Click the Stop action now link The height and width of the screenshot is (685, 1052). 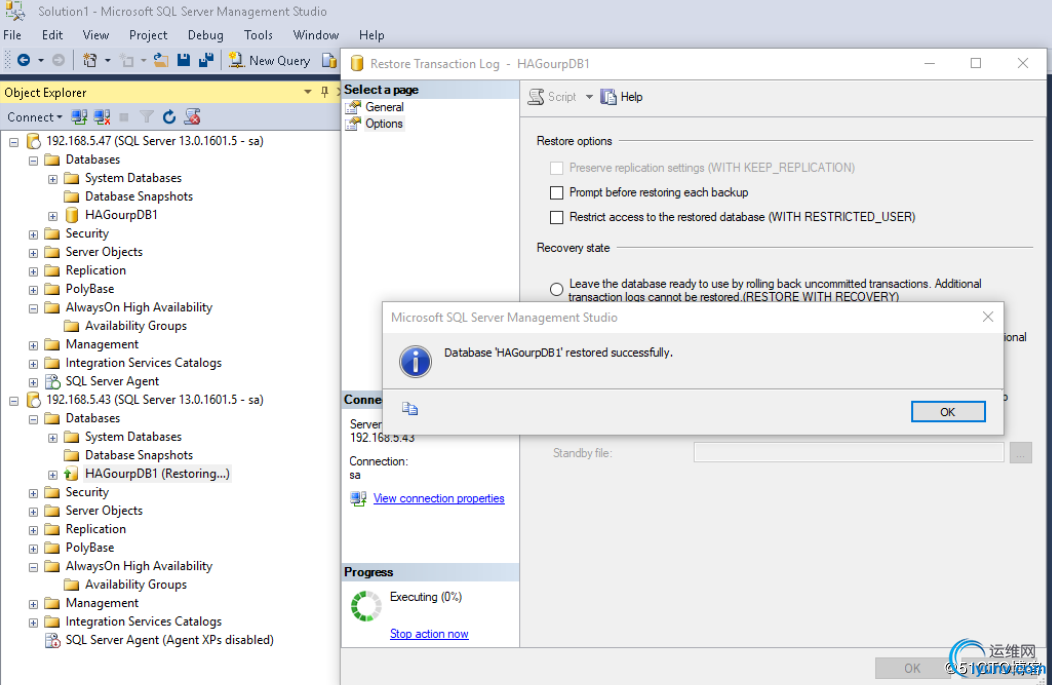coord(429,634)
